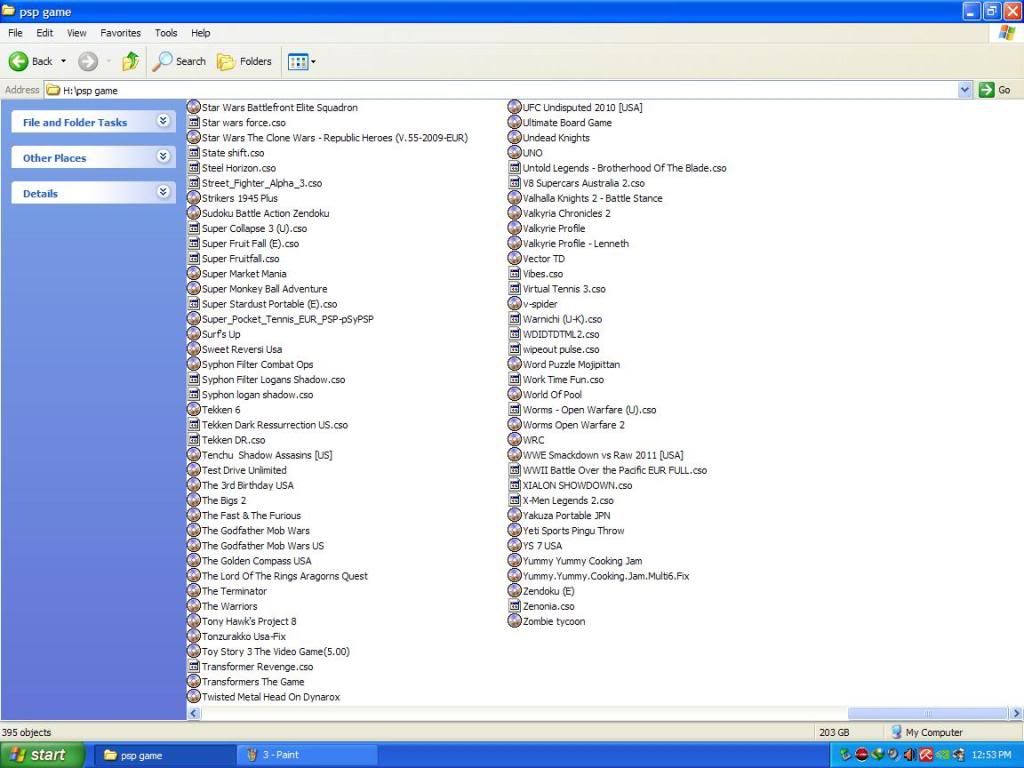The image size is (1024, 768).
Task: Click the Views grid icon
Action: click(298, 61)
